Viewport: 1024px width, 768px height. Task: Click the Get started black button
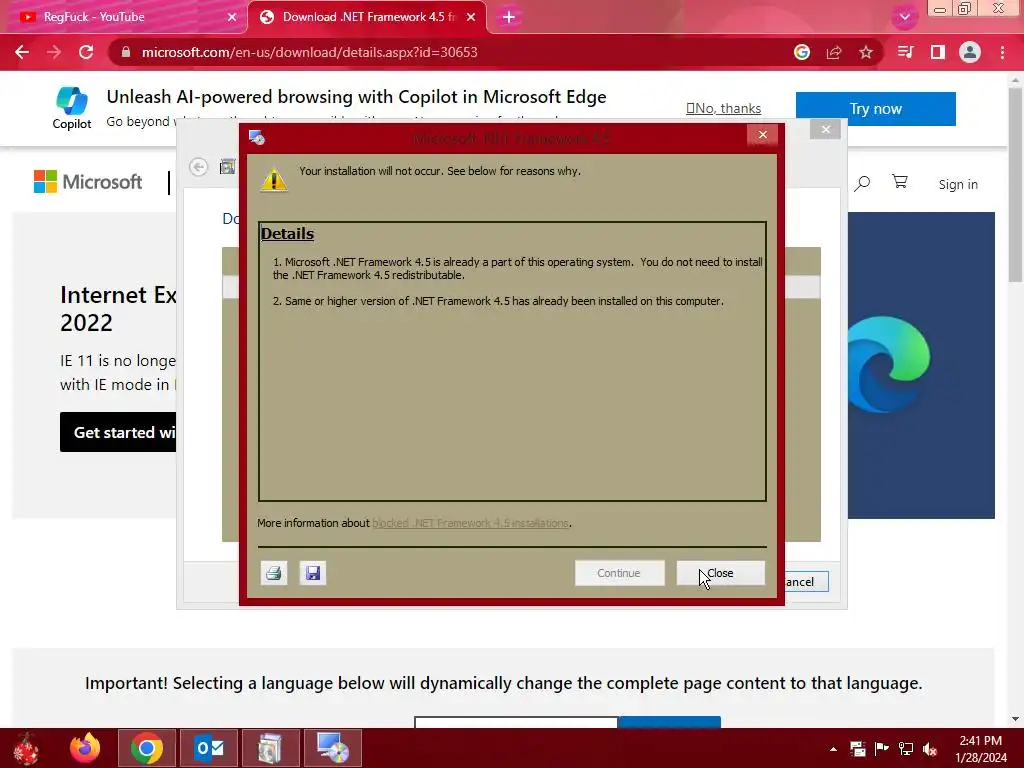[x=118, y=432]
